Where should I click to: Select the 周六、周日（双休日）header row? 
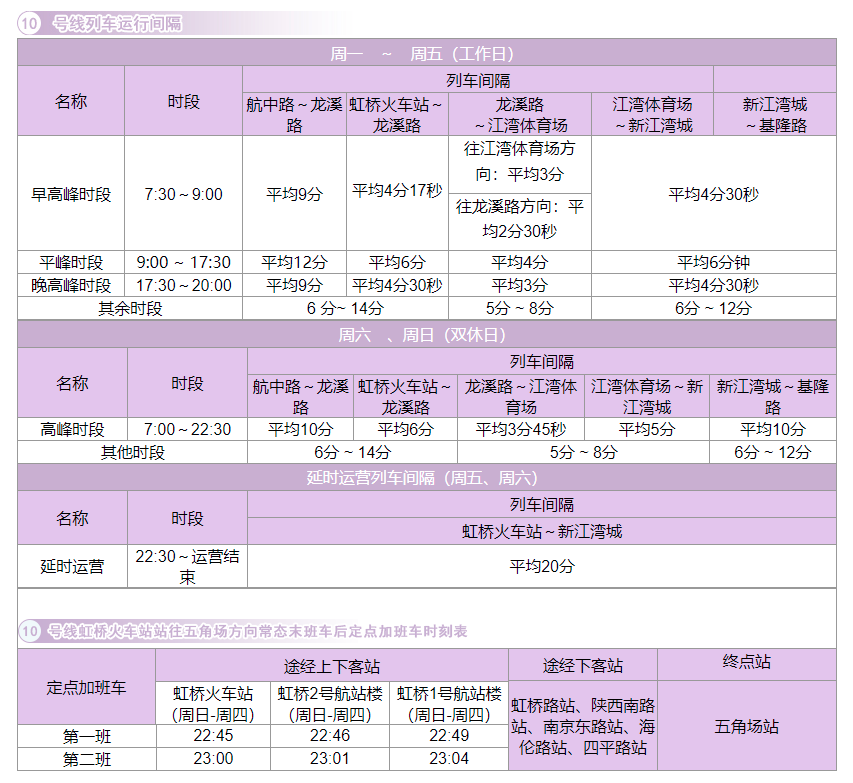[x=426, y=335]
